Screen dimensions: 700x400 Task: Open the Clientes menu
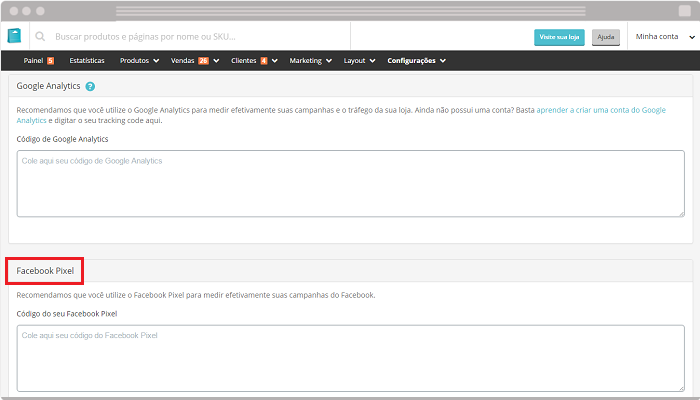244,61
